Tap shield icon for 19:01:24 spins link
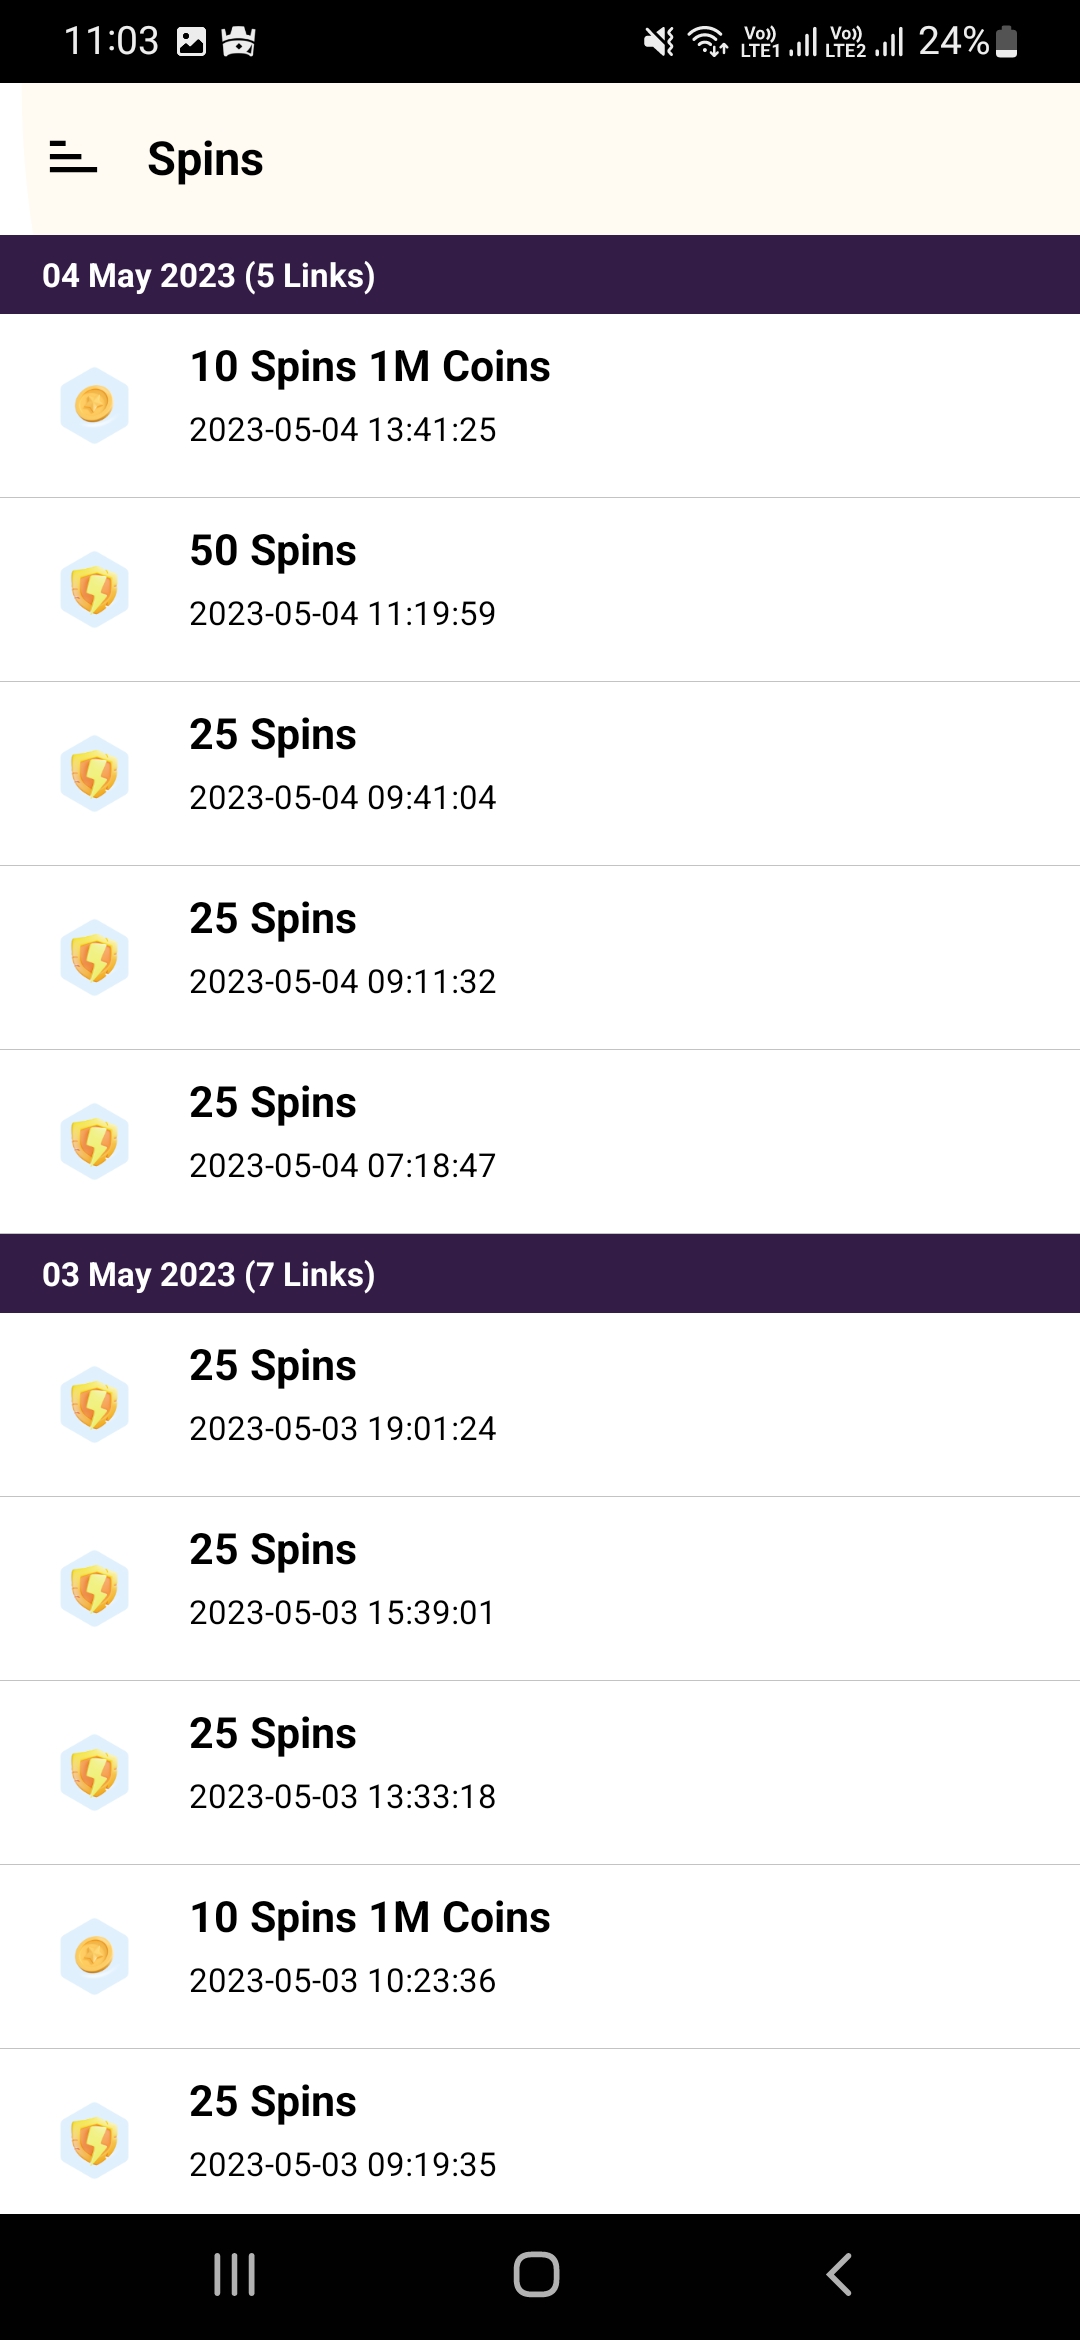The image size is (1080, 2340). (94, 1404)
